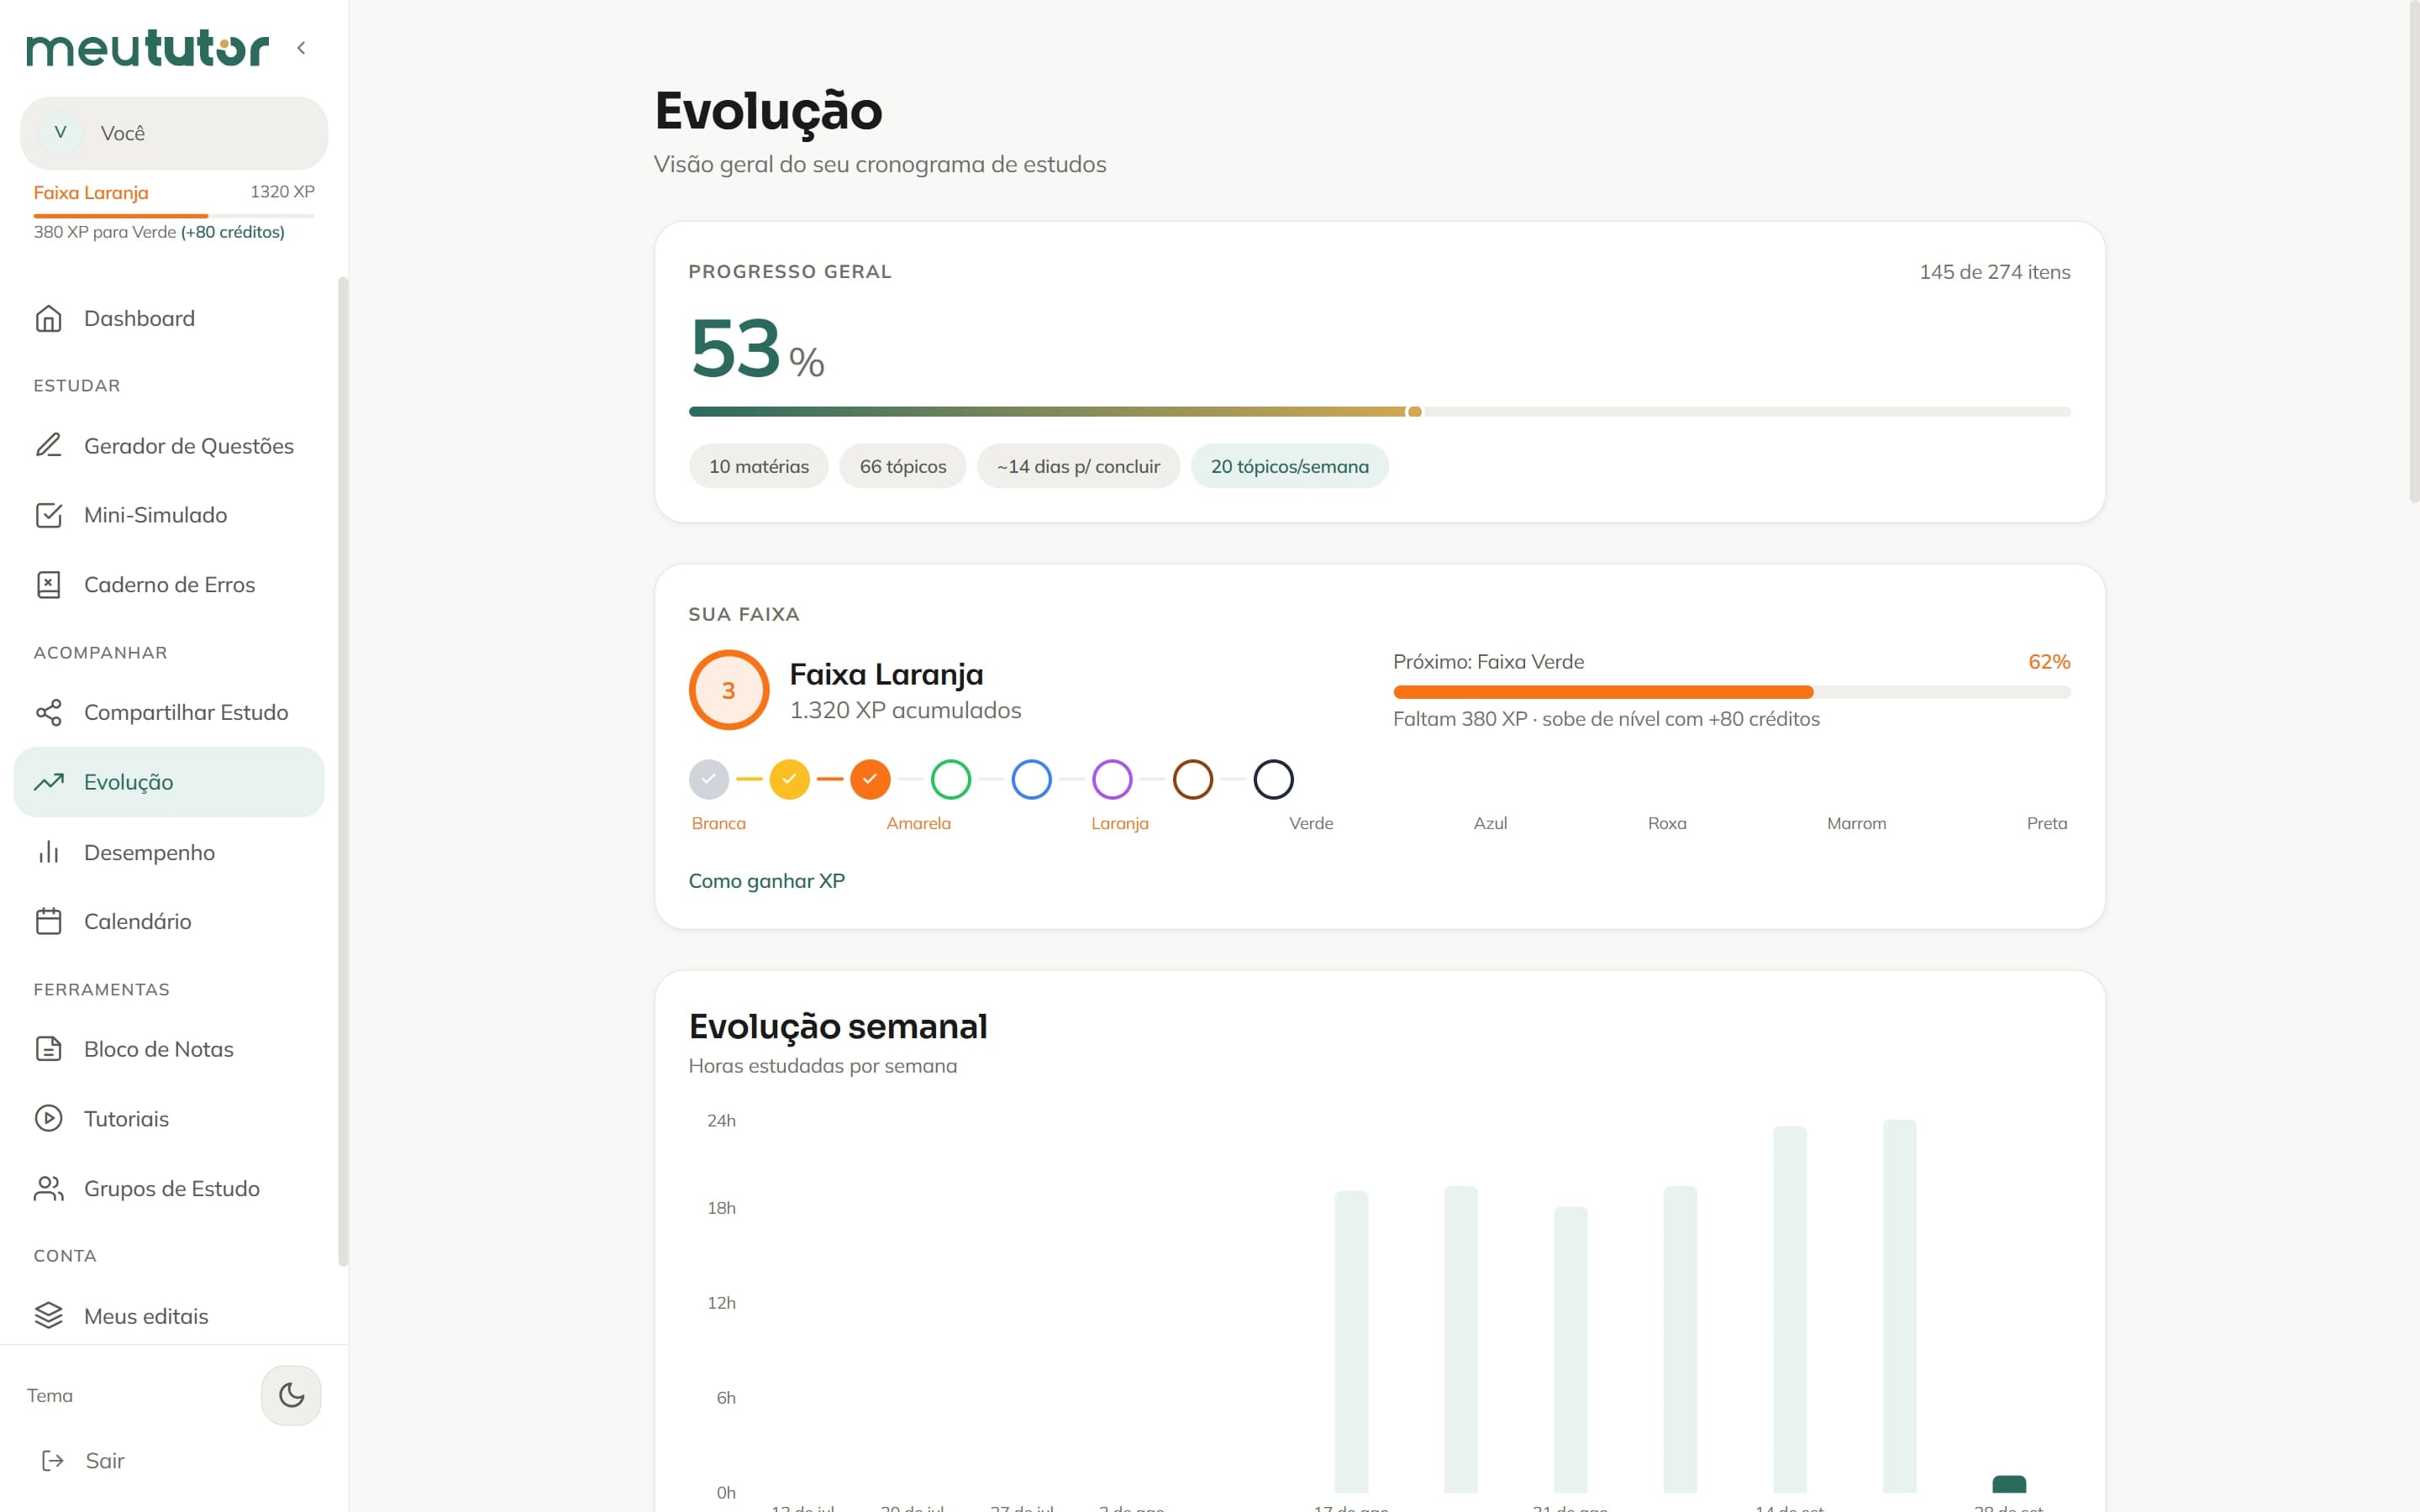Click the Mini-Simulado checkbox icon
This screenshot has width=2420, height=1512.
click(x=49, y=515)
